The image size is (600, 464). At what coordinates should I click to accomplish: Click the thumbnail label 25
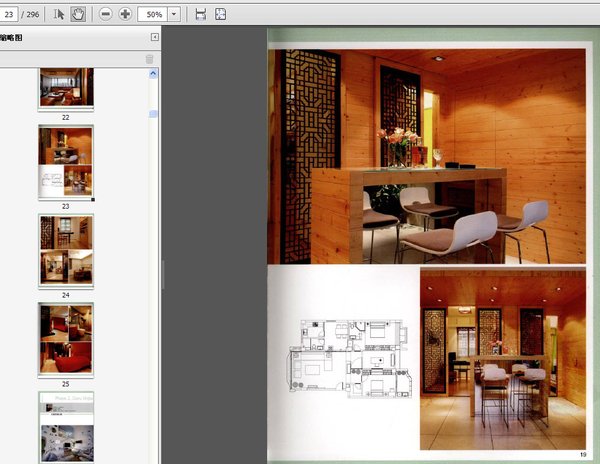pos(66,384)
